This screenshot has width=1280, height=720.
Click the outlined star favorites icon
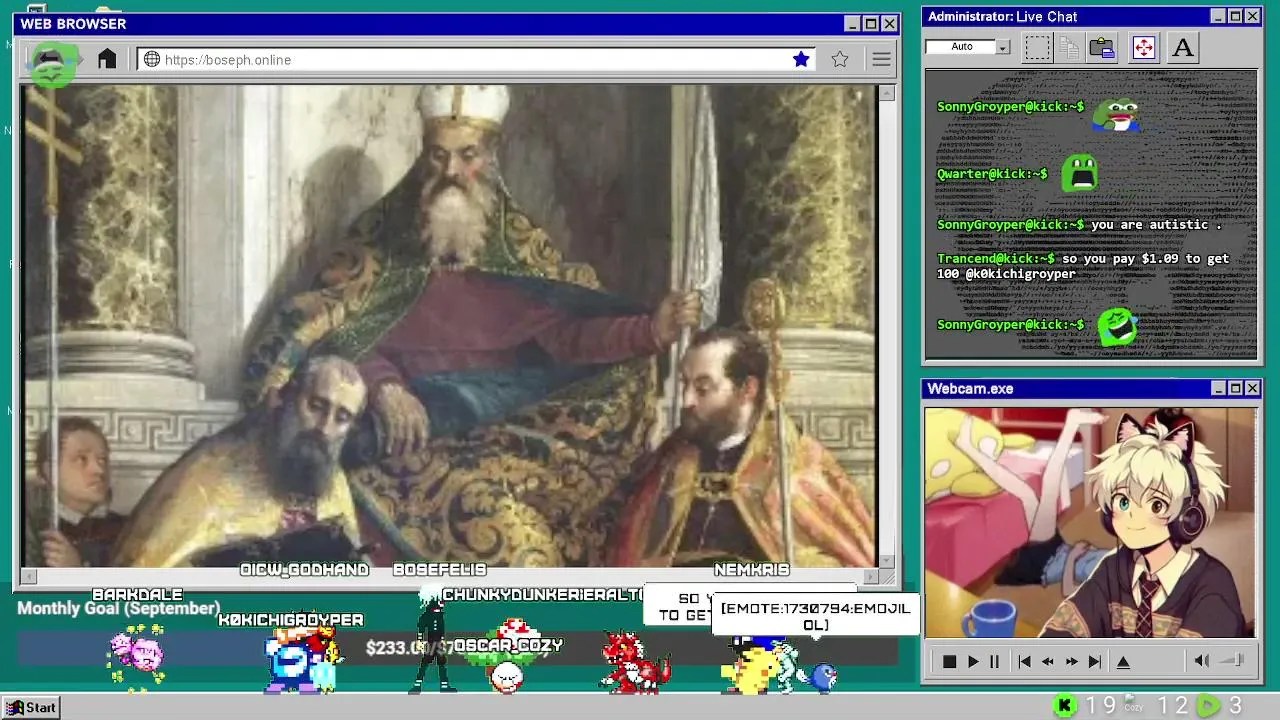pyautogui.click(x=840, y=59)
